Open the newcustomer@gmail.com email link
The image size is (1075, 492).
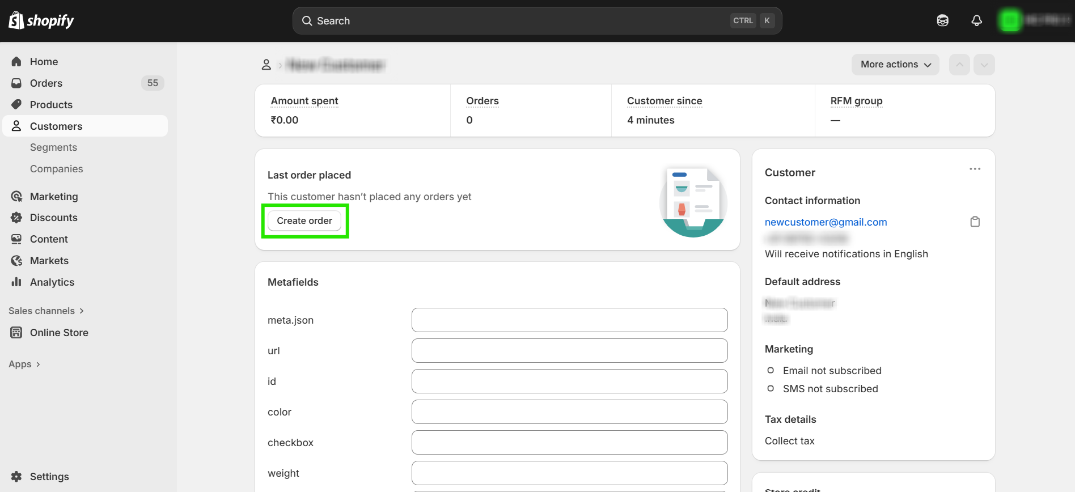coord(826,222)
